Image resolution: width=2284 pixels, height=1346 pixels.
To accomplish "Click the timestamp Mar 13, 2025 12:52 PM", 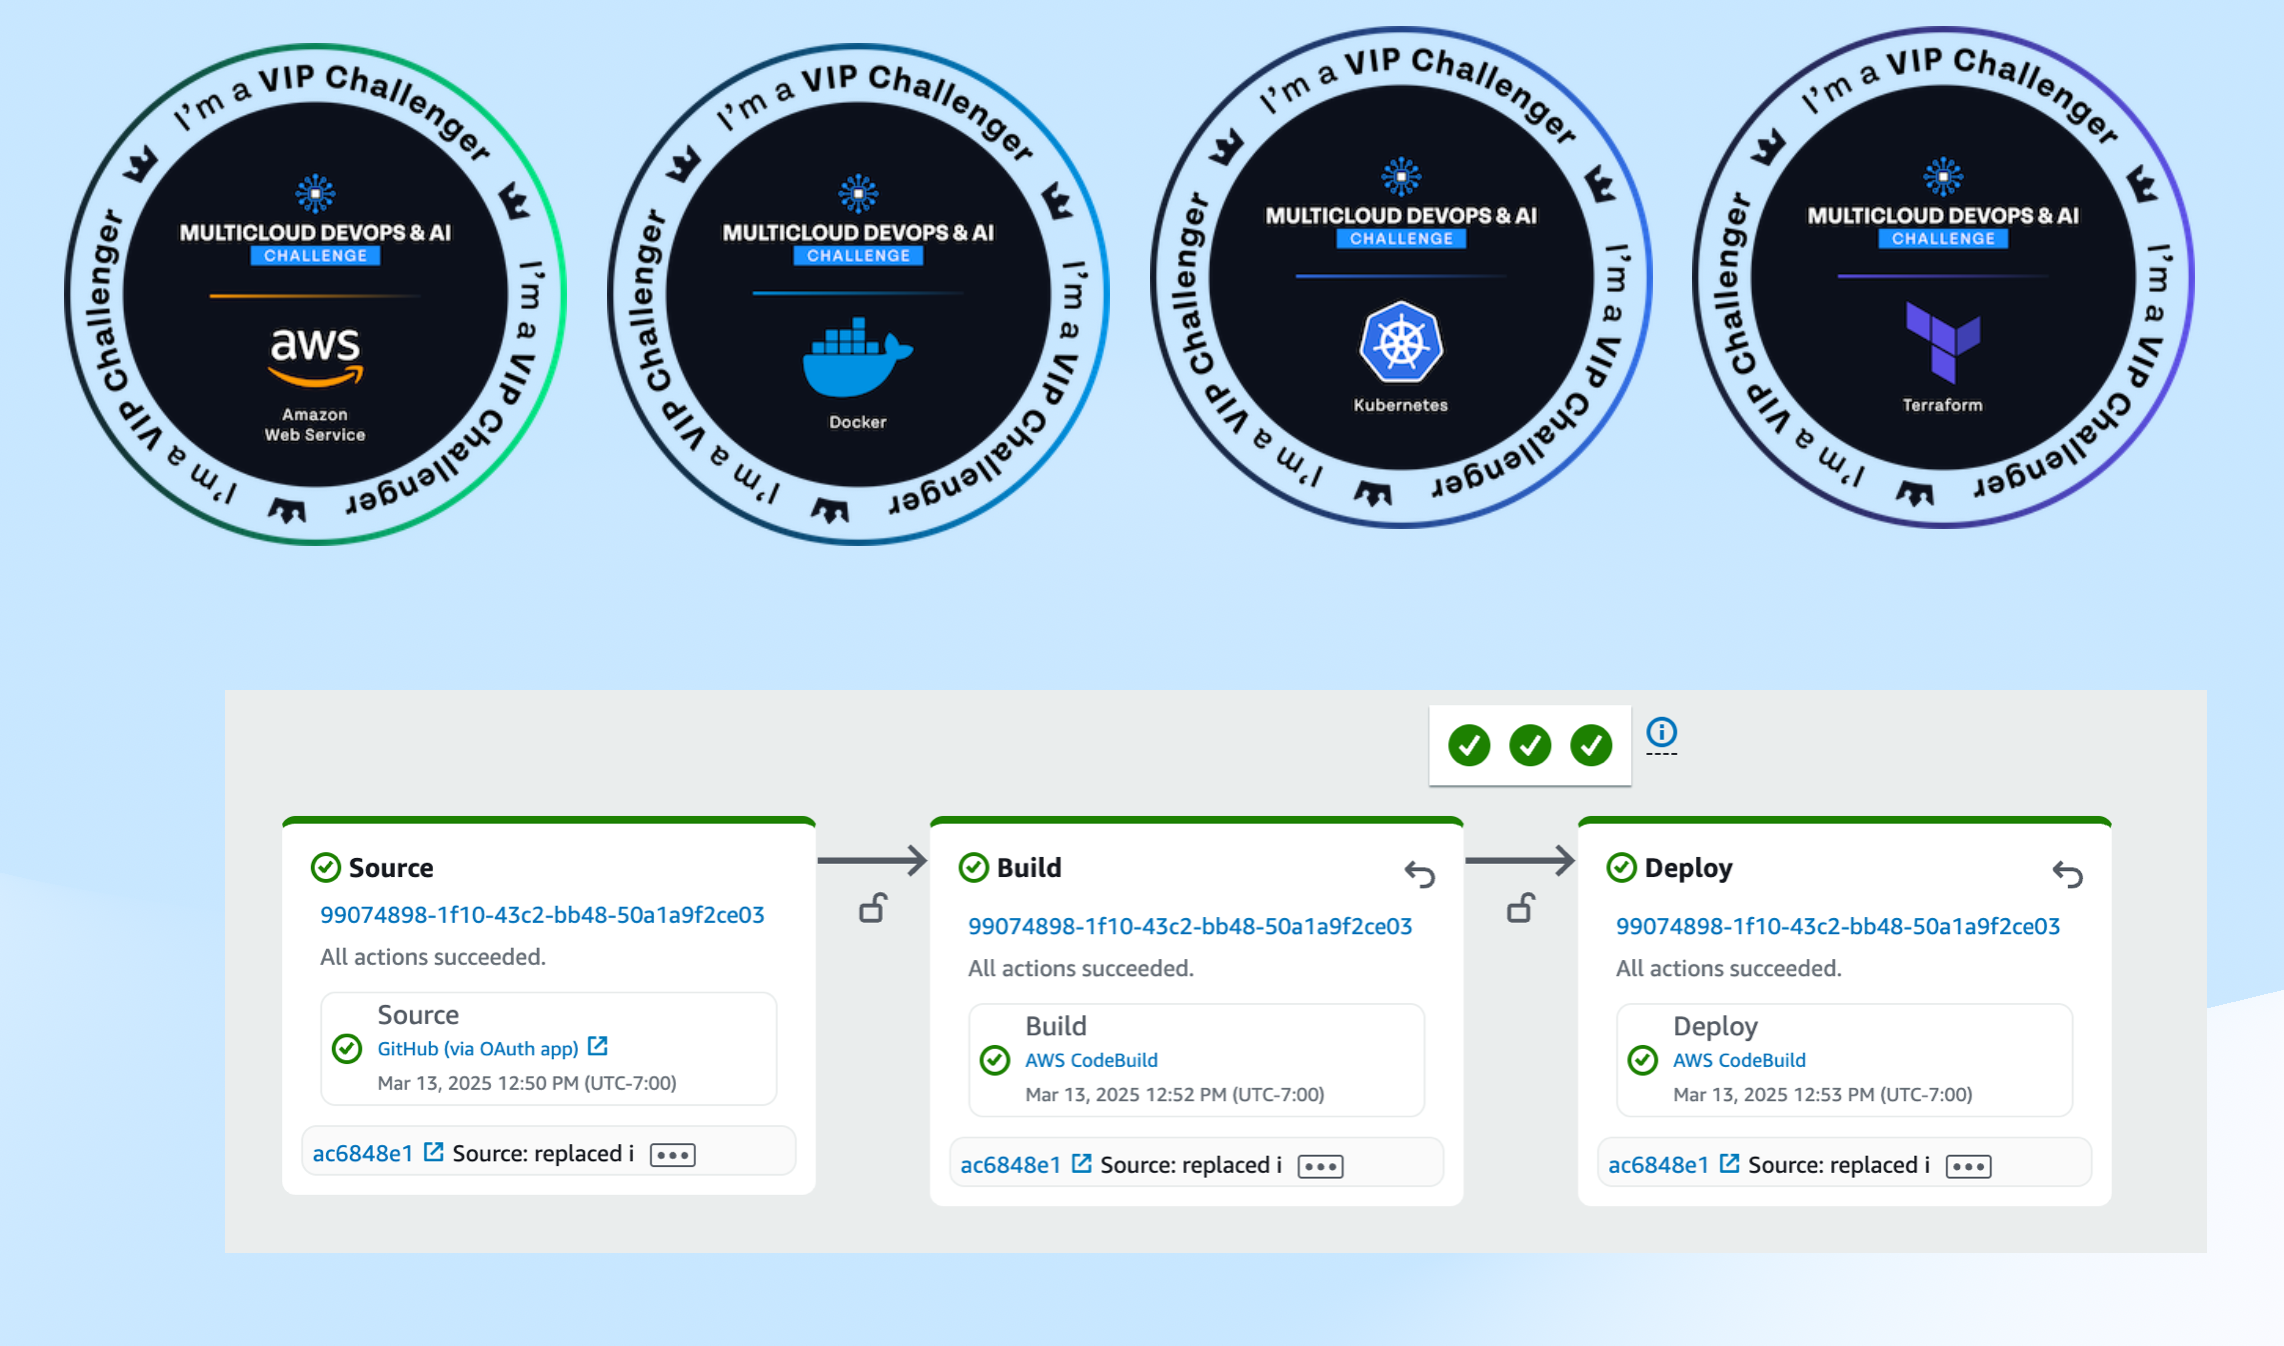I will pyautogui.click(x=1175, y=1095).
